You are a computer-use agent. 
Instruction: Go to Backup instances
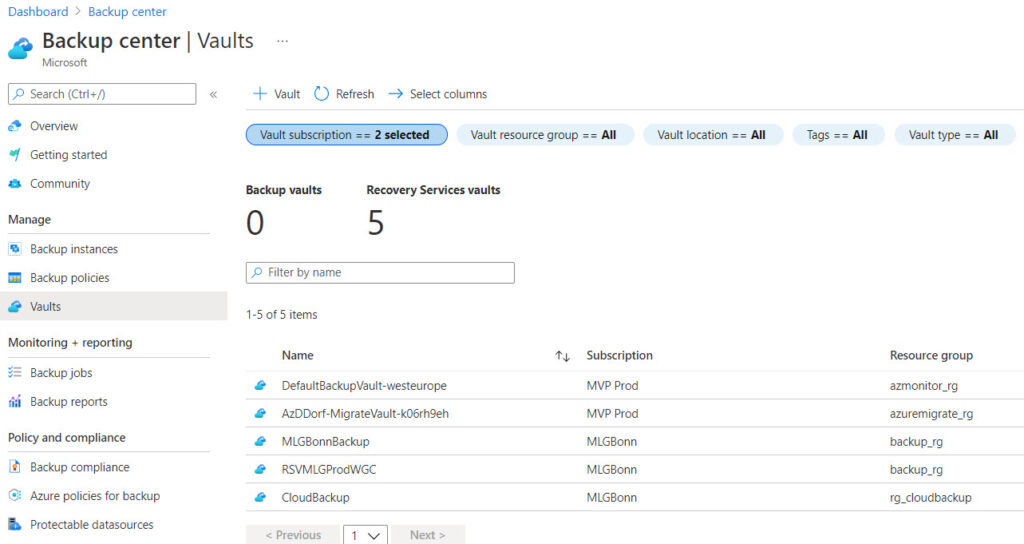click(74, 249)
